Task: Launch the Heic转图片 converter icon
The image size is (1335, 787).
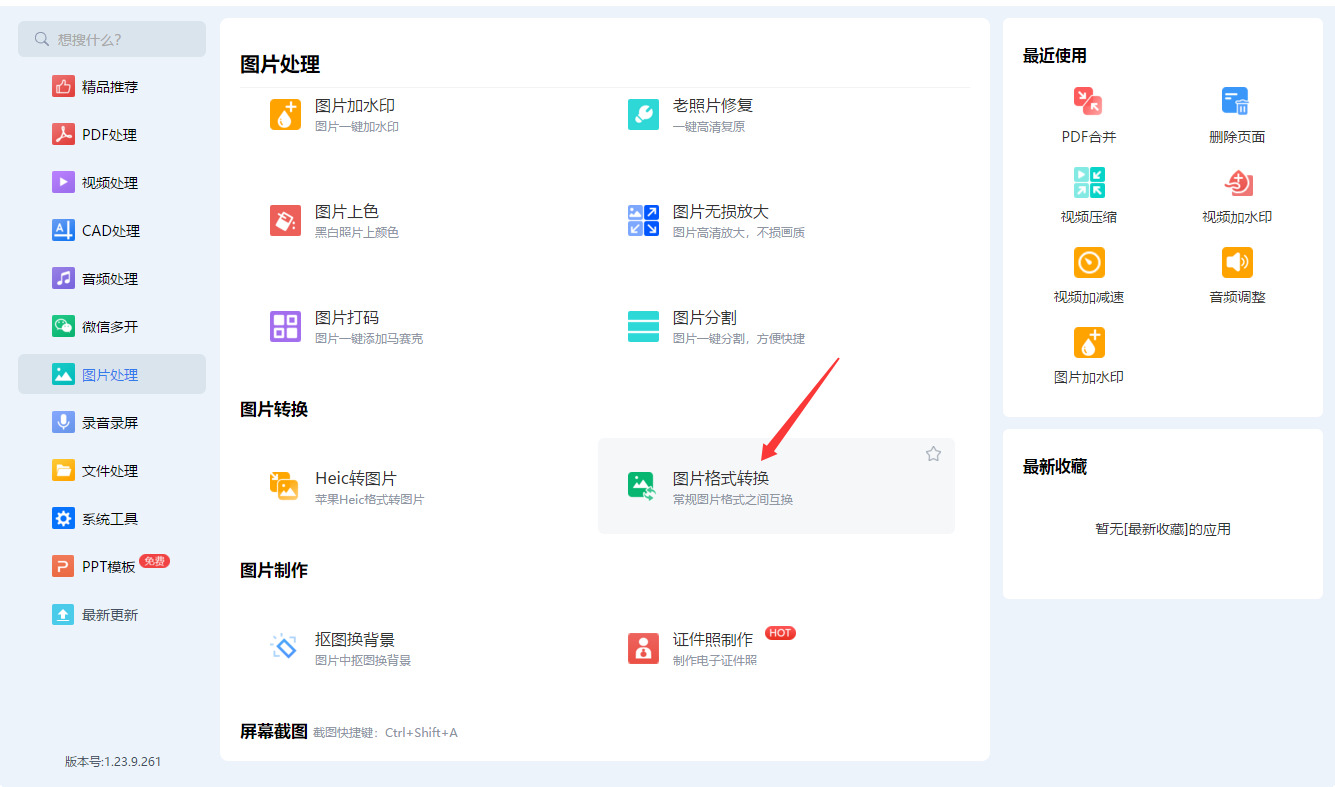Action: click(285, 487)
